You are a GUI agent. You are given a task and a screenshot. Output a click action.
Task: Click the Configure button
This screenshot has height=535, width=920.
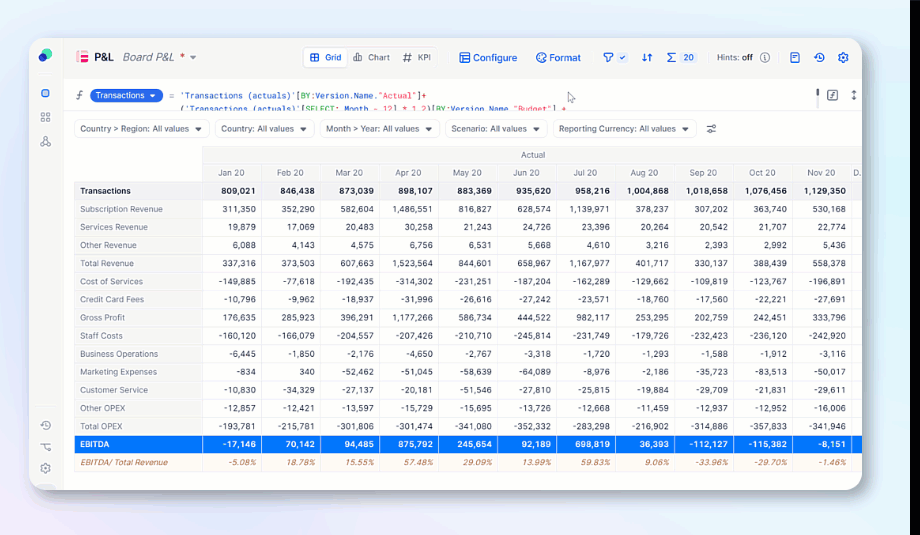click(x=488, y=57)
